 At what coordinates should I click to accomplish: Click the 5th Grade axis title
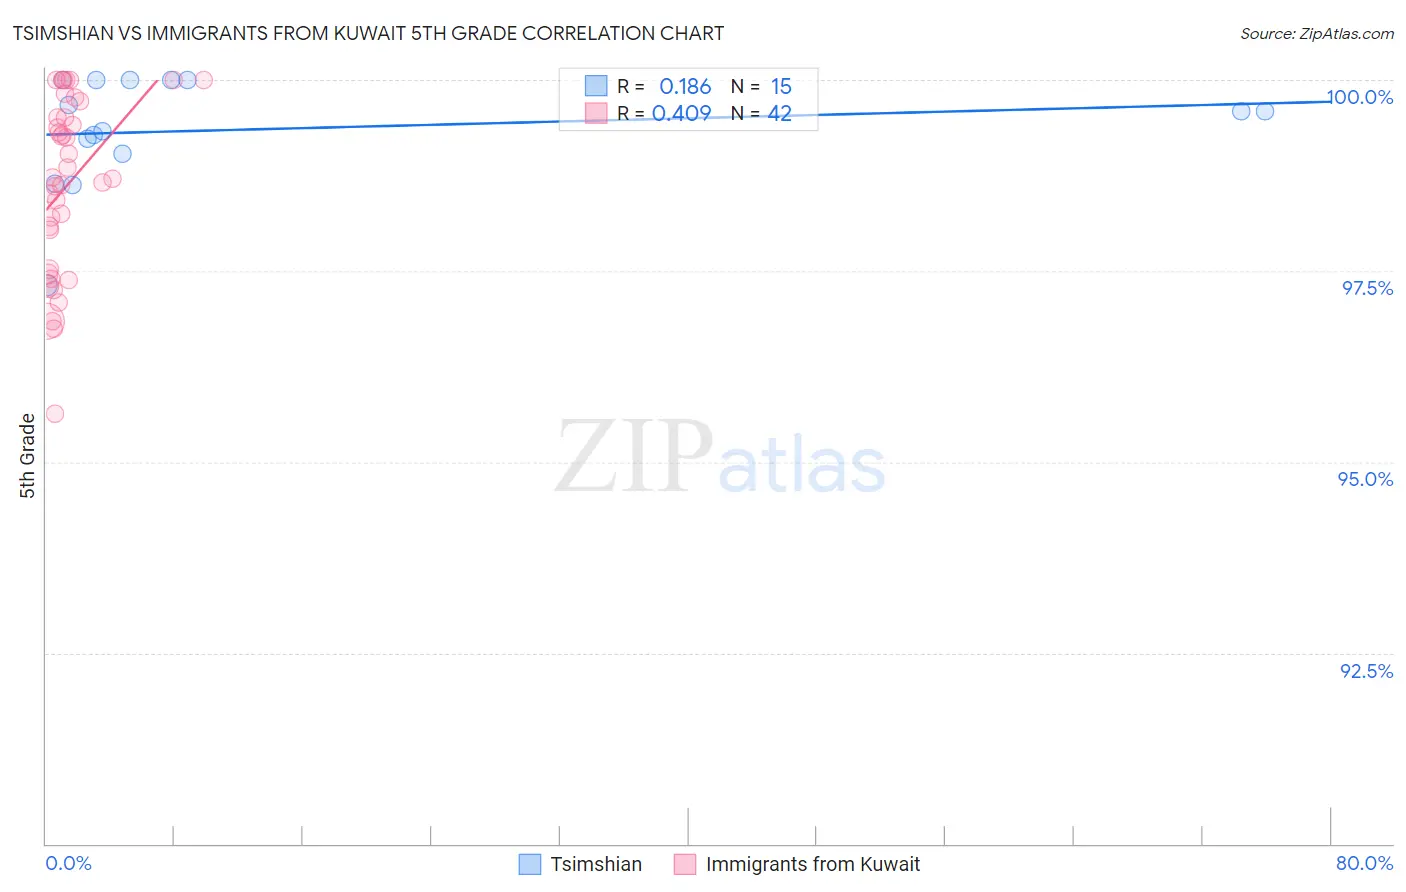coord(27,456)
